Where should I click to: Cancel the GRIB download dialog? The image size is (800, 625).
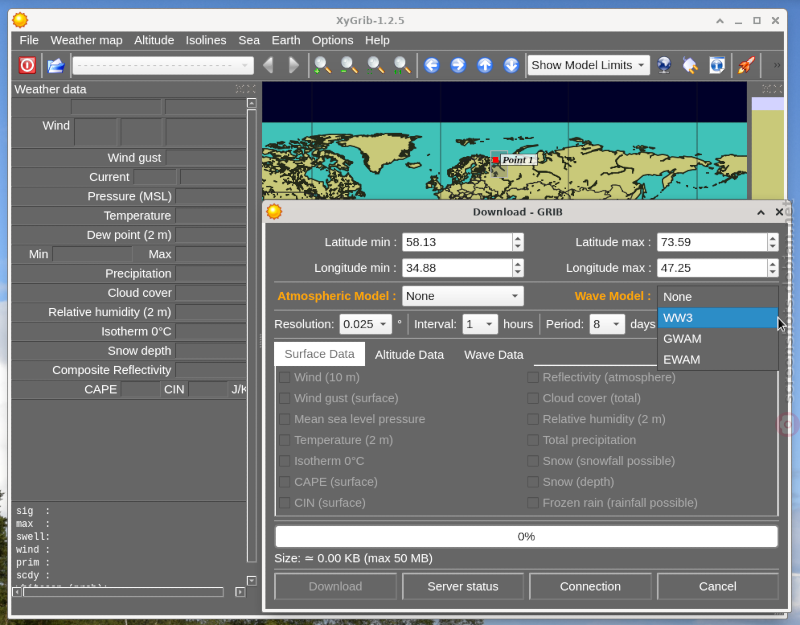(717, 587)
